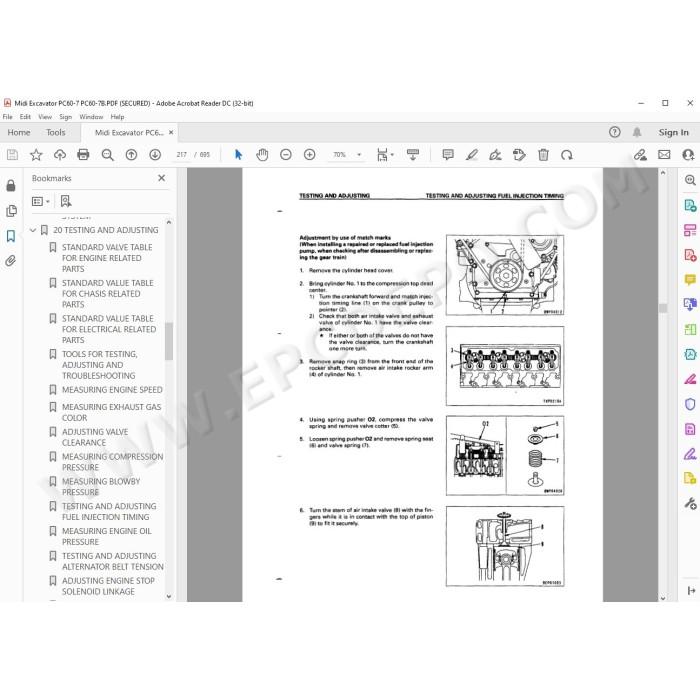The height and width of the screenshot is (700, 700).
Task: Open the Sign menu
Action: [66, 117]
